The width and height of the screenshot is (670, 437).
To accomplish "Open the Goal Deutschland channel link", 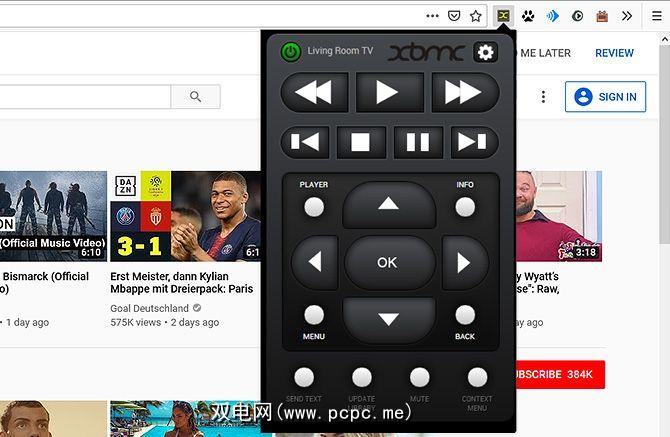I will click(x=150, y=308).
